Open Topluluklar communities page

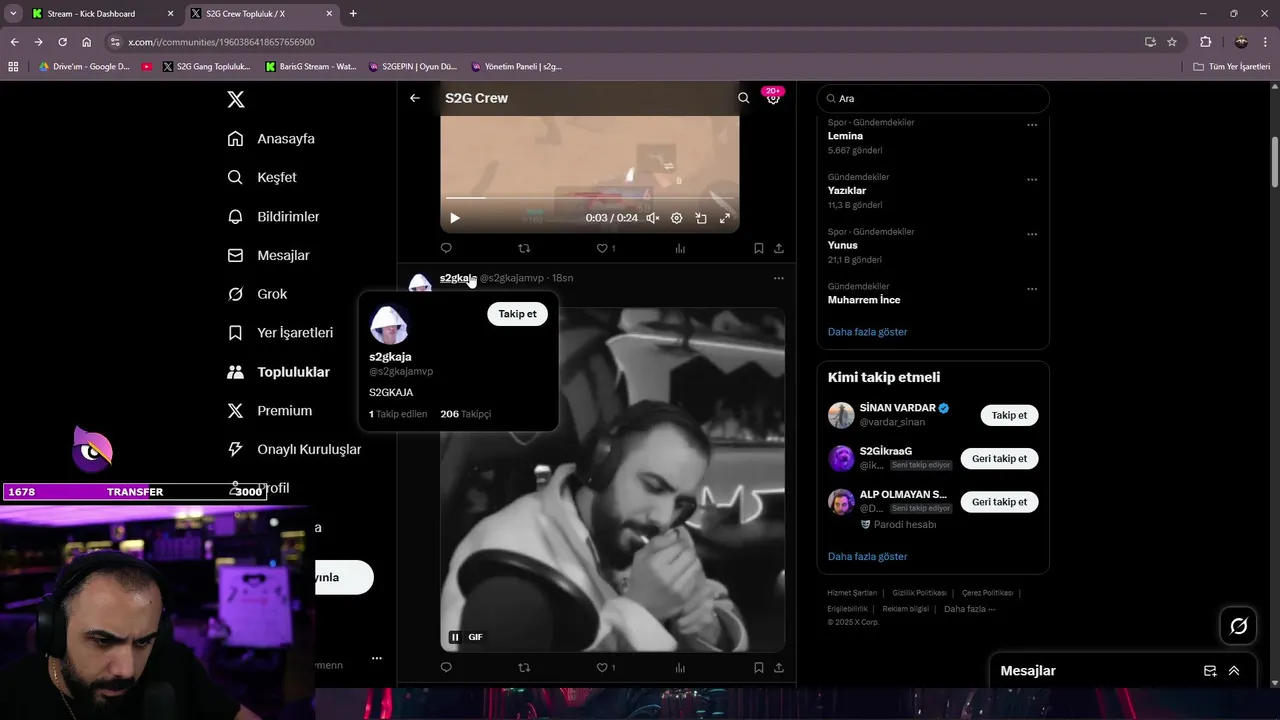pos(278,372)
